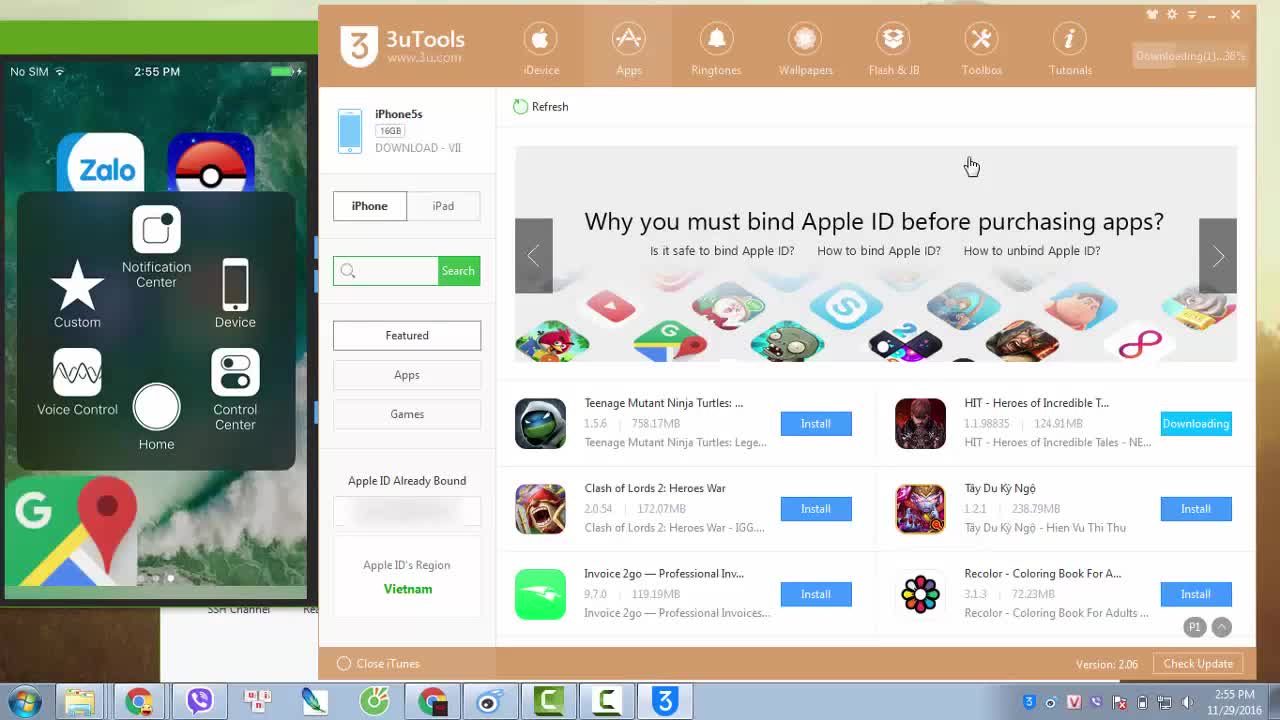Click the Check Update button
Image resolution: width=1280 pixels, height=720 pixels.
[x=1198, y=664]
